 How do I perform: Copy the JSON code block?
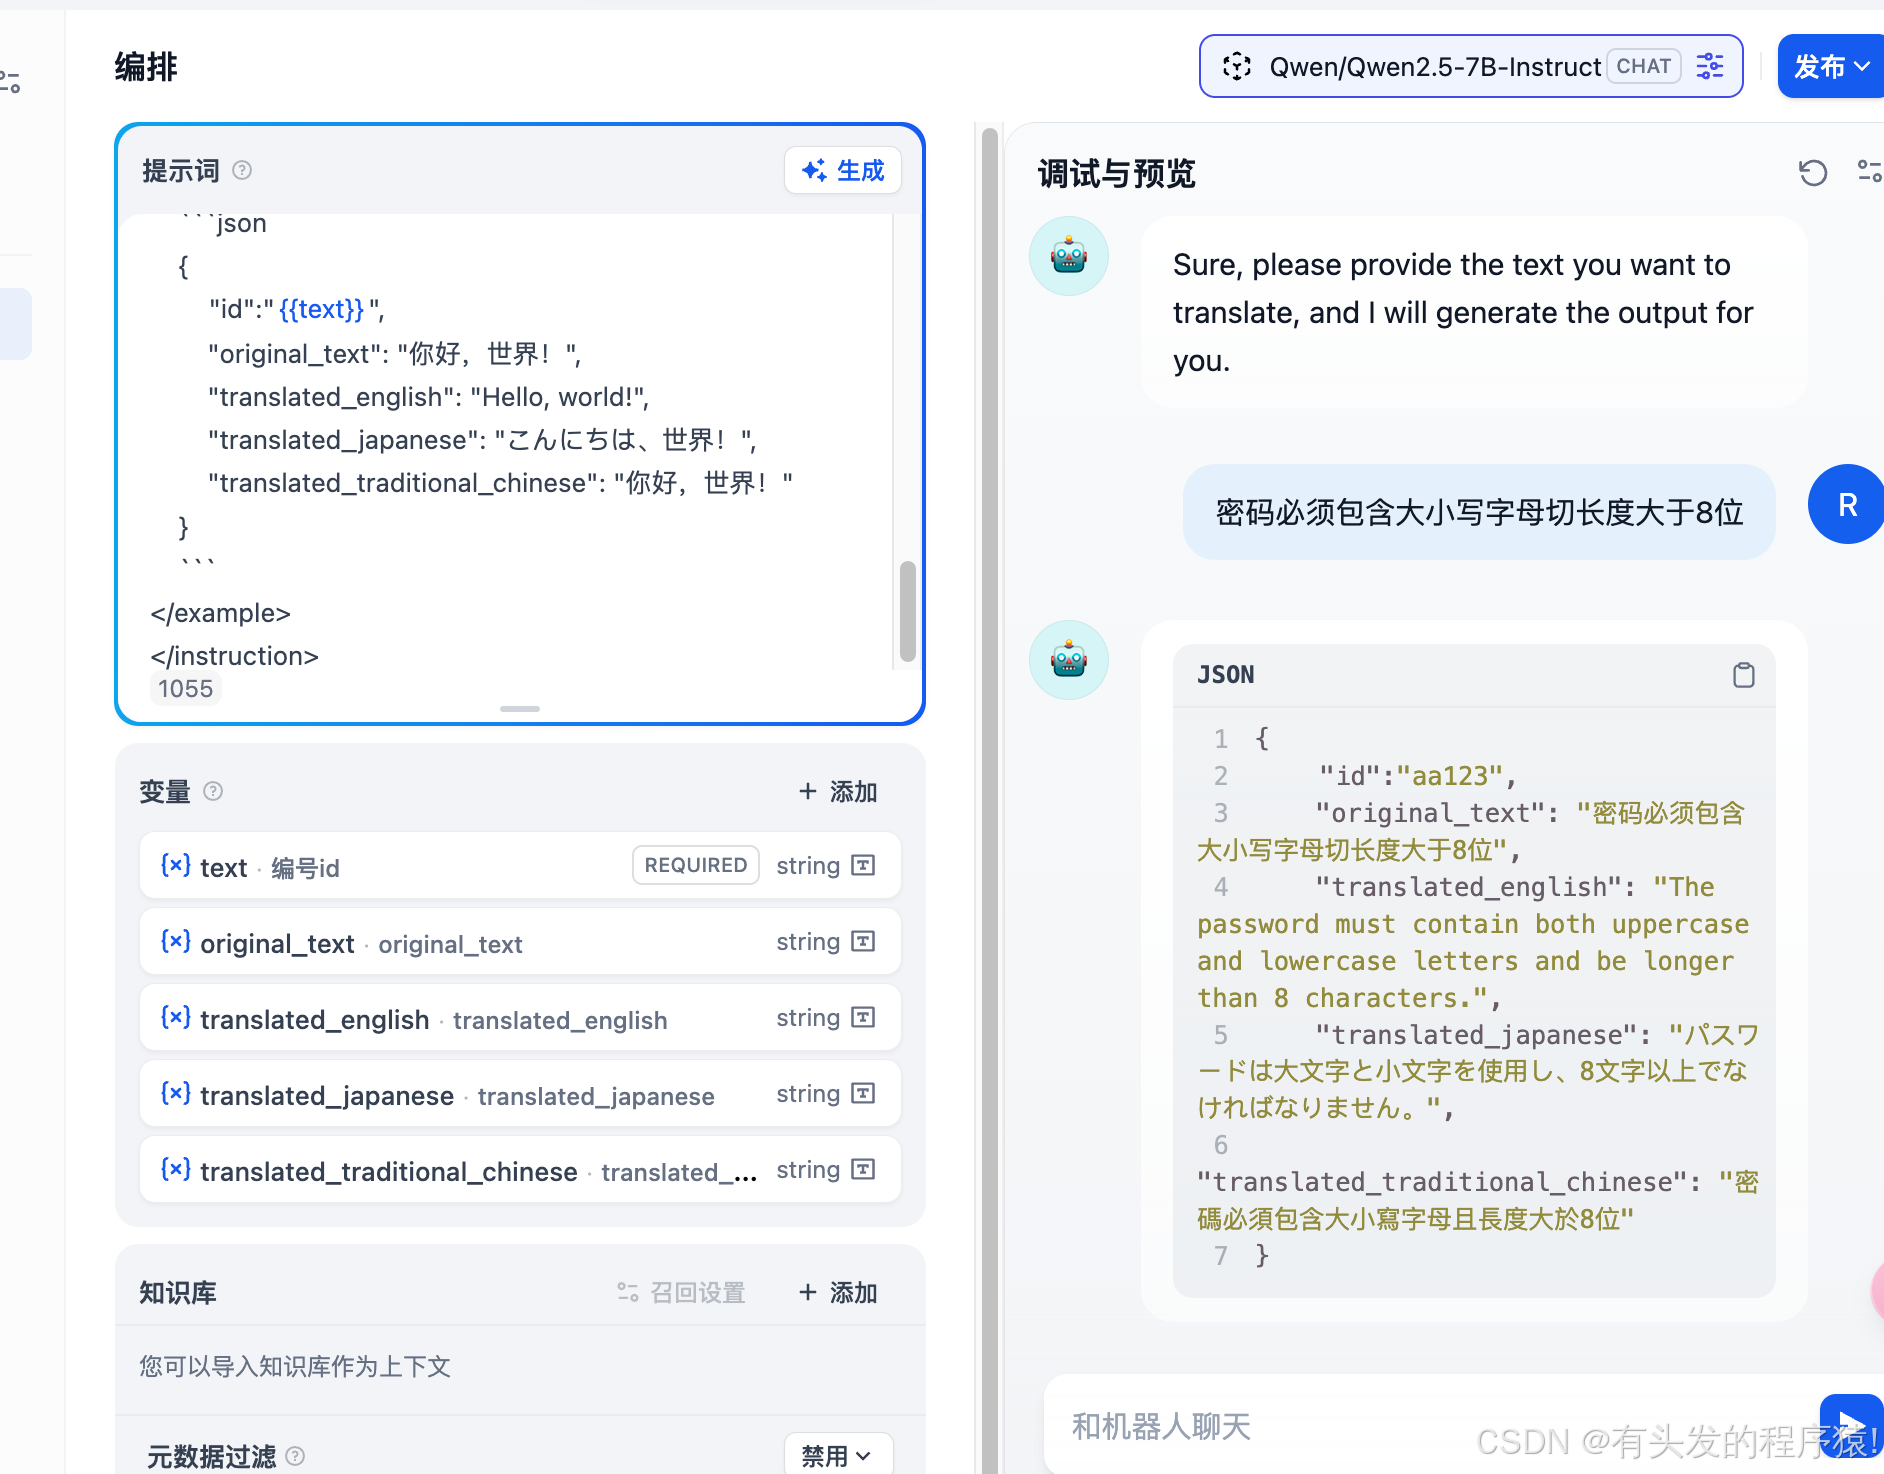point(1743,675)
